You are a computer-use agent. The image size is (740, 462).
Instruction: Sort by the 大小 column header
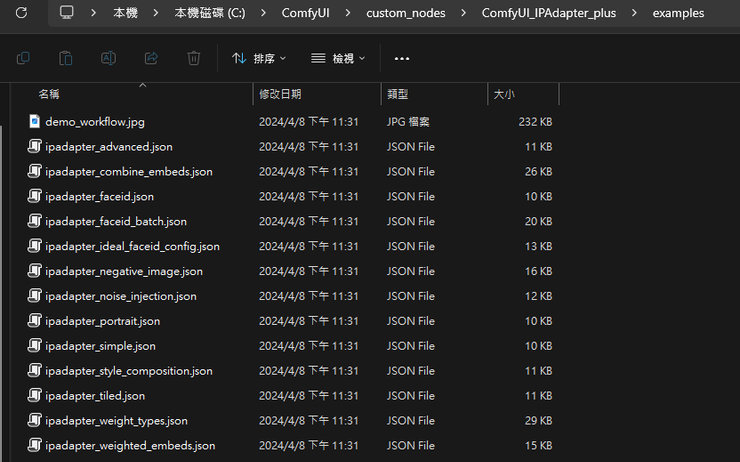(x=504, y=94)
